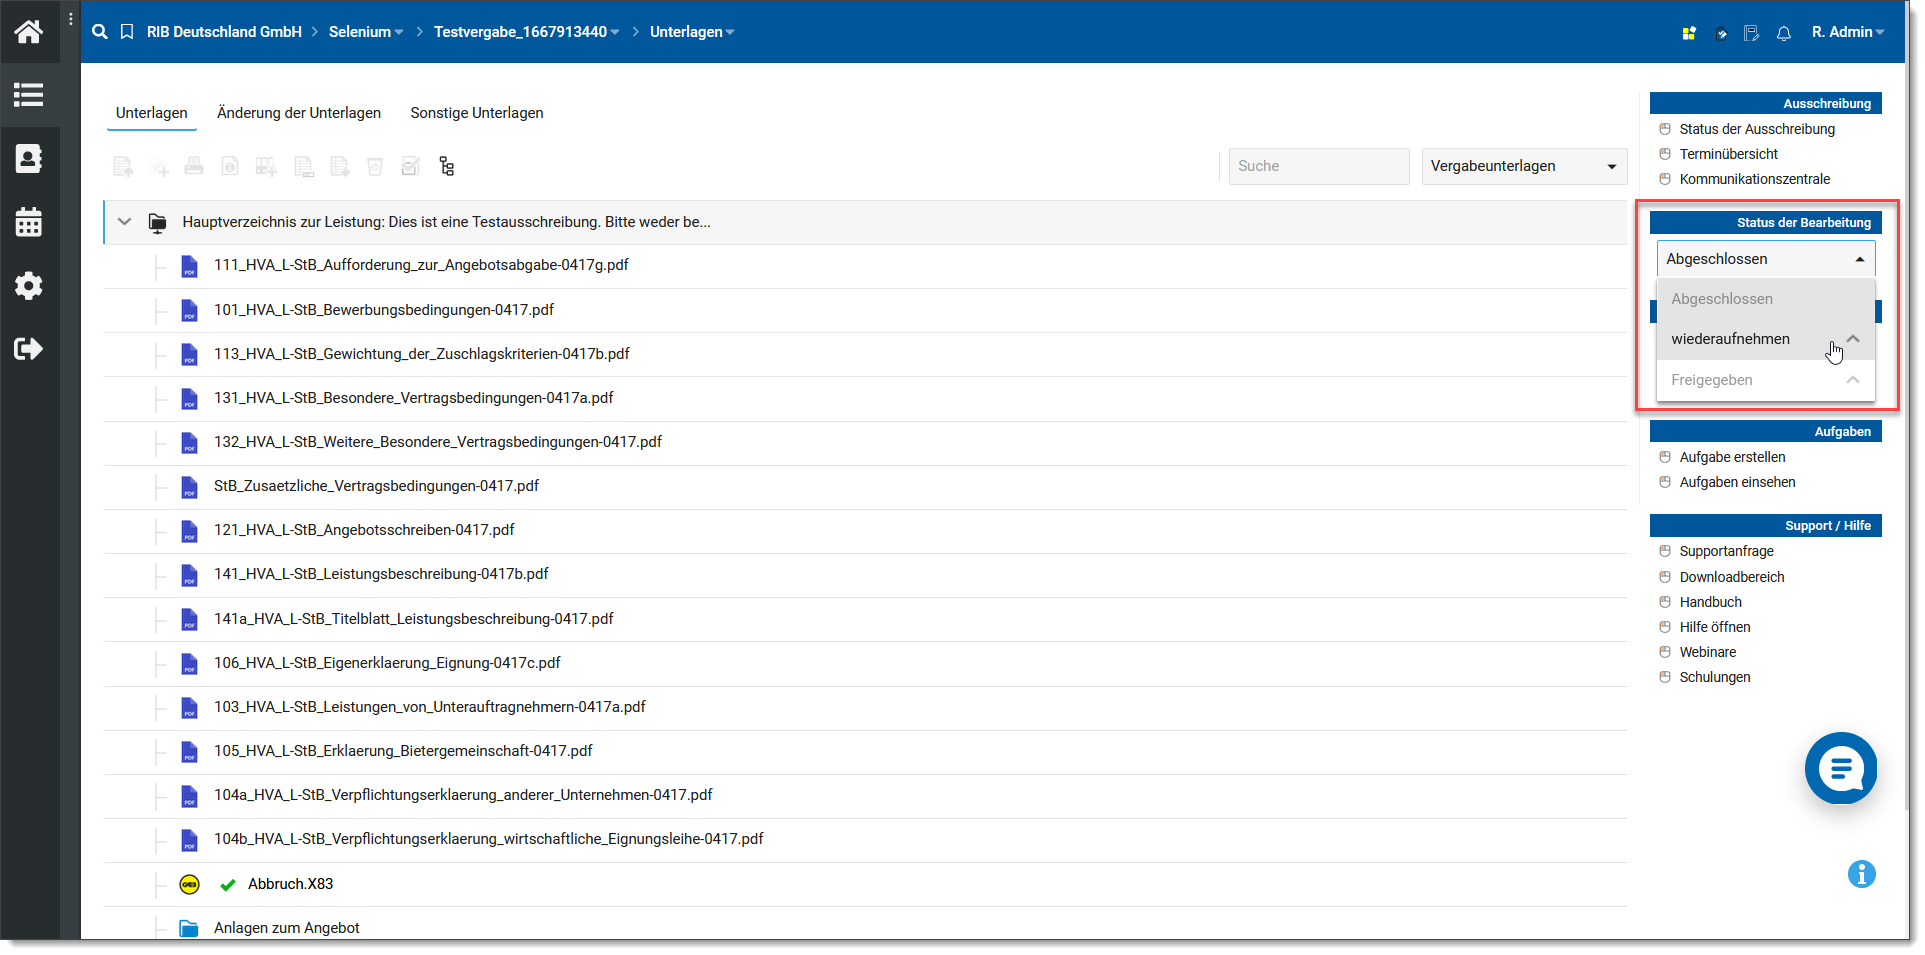Expand the R. Admin user menu
Screen dimensions: 1925x955
tap(1847, 32)
